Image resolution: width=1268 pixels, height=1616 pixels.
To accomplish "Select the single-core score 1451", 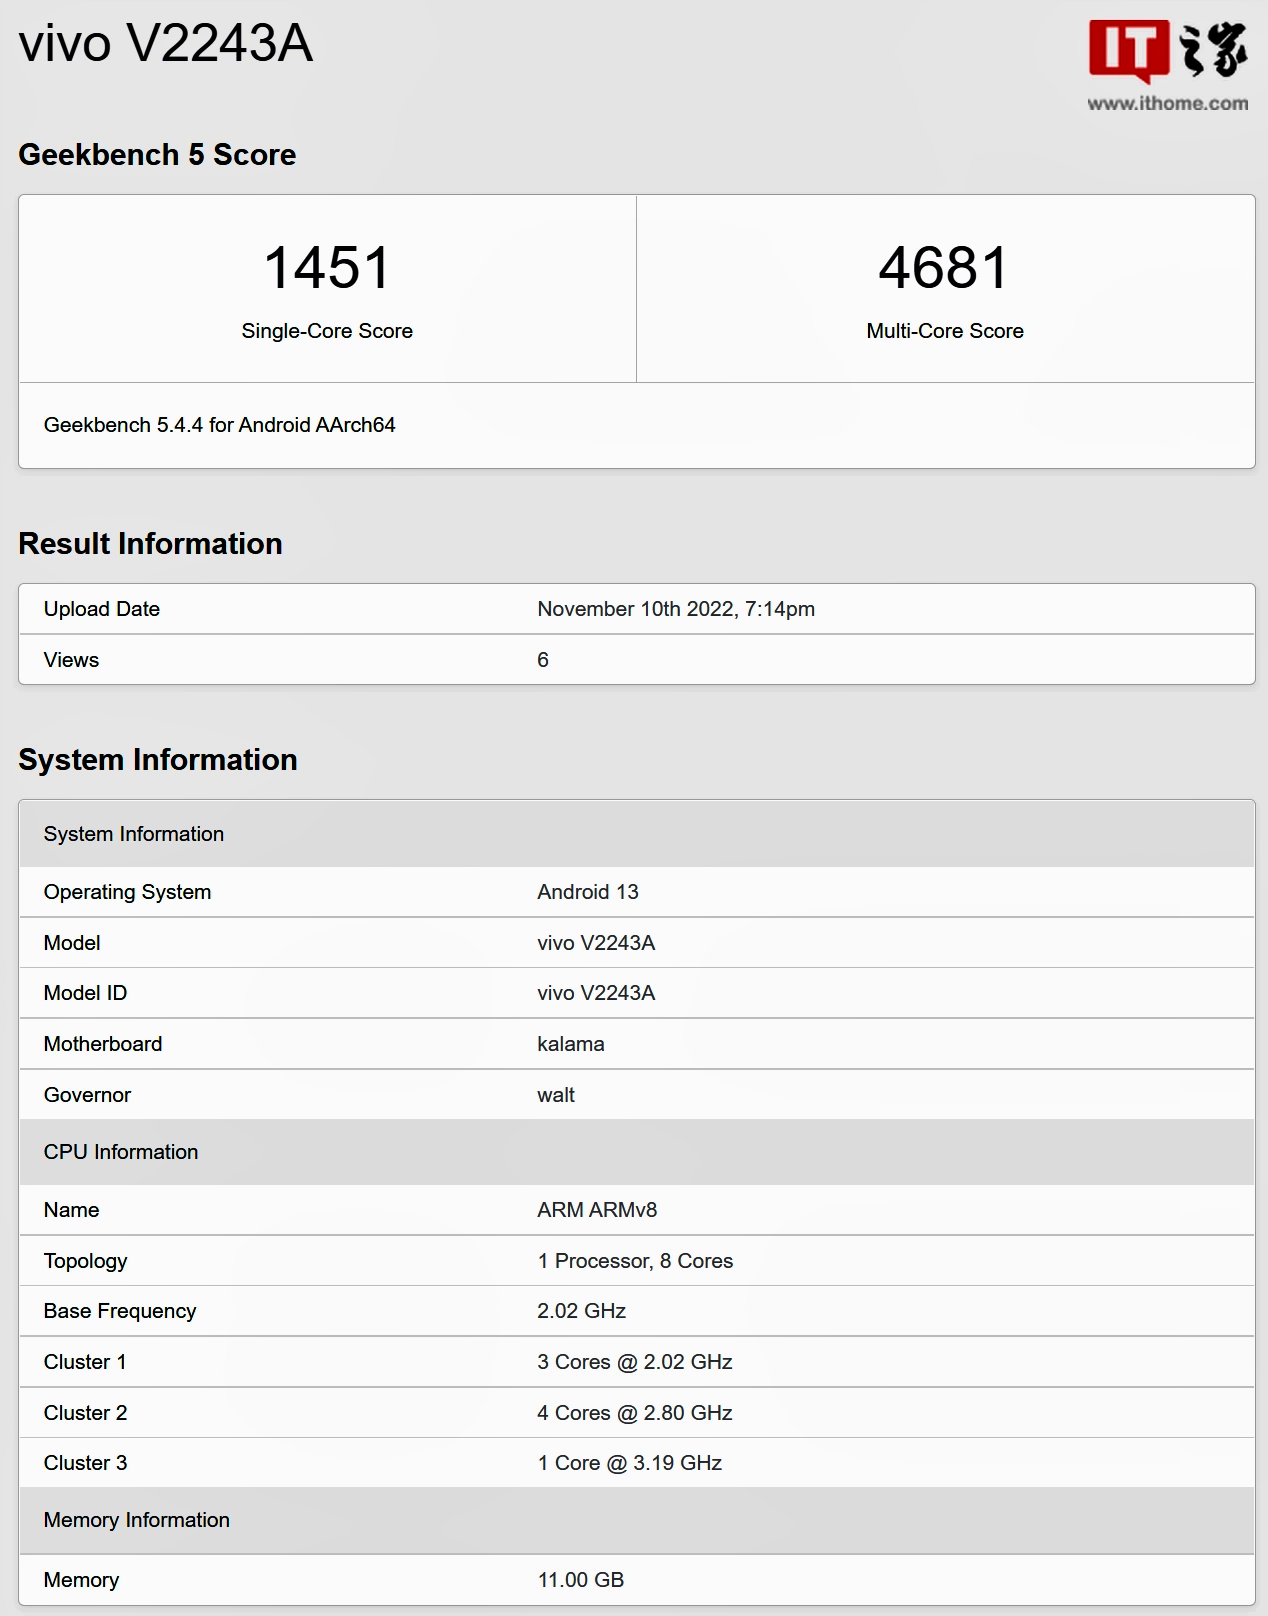I will pyautogui.click(x=327, y=268).
